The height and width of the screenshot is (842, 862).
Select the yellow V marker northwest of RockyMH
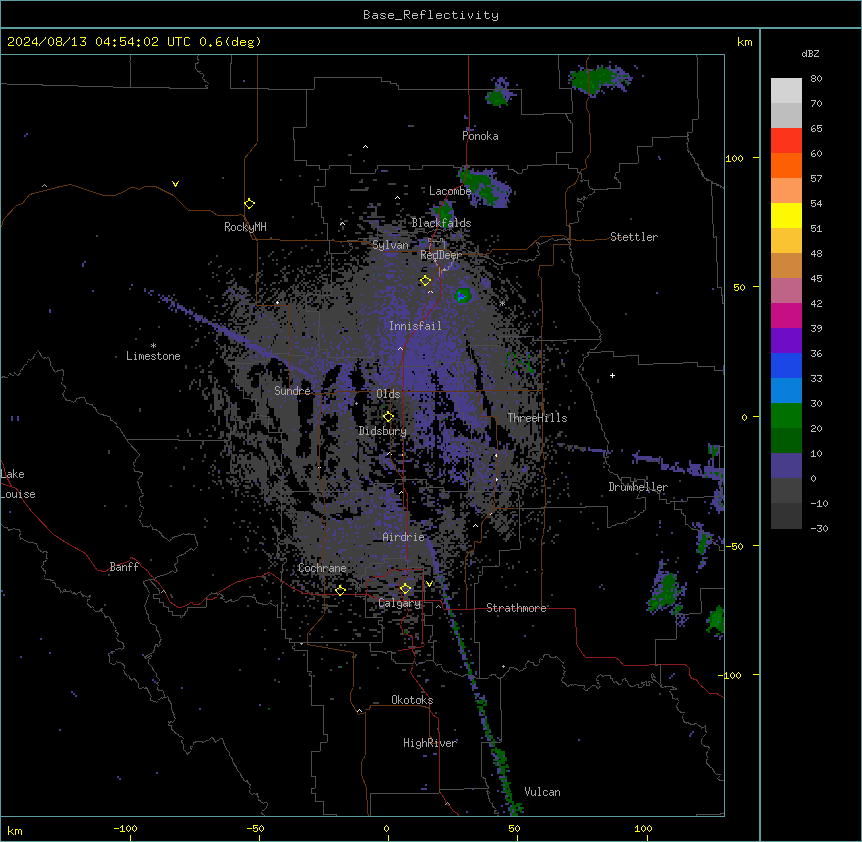(175, 184)
